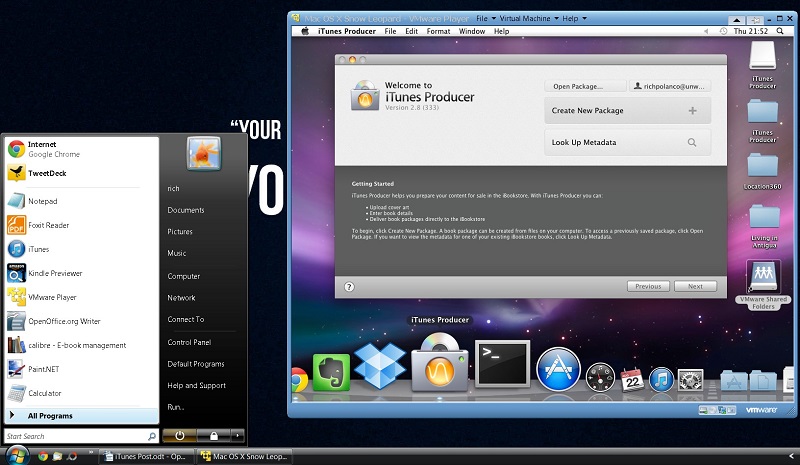Image resolution: width=800 pixels, height=465 pixels.
Task: Open calibre E-book management
Action: point(82,345)
